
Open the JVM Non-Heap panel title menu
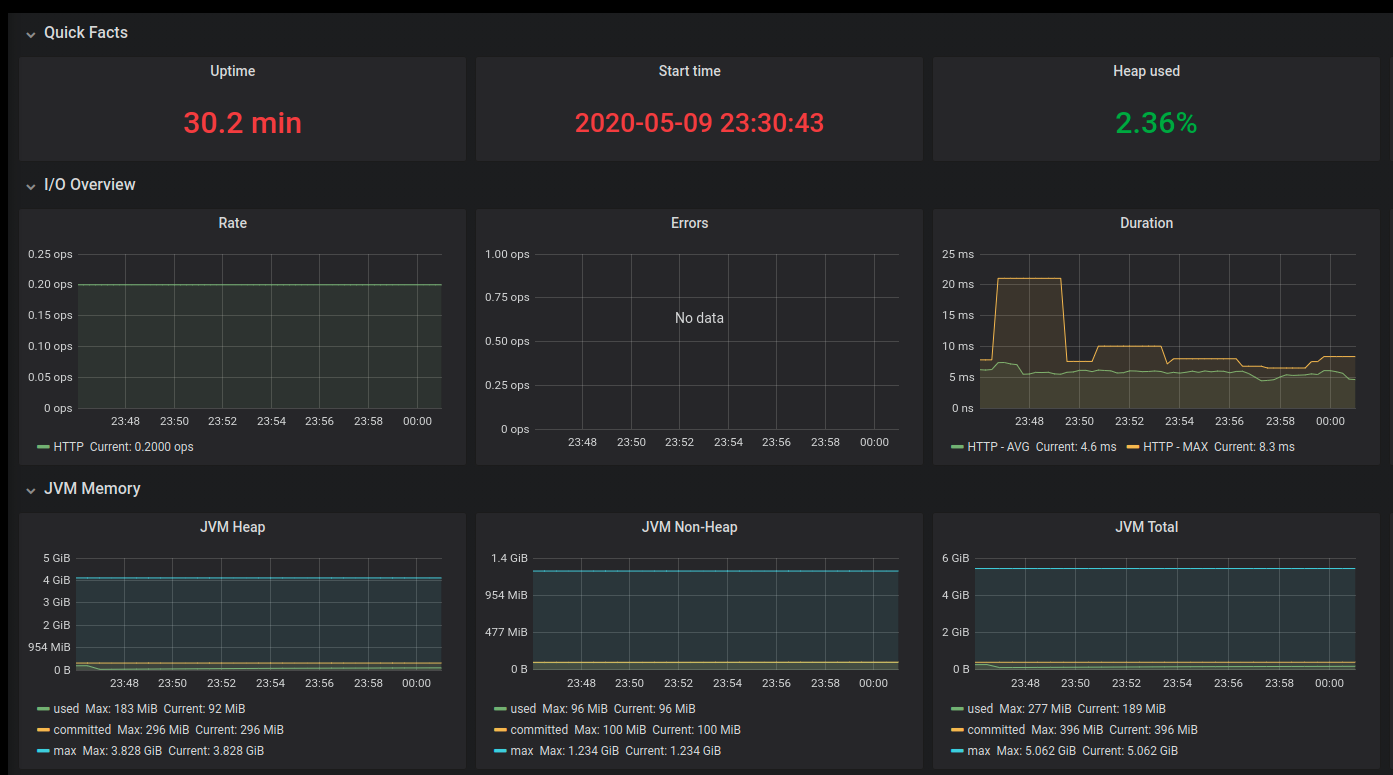689,527
